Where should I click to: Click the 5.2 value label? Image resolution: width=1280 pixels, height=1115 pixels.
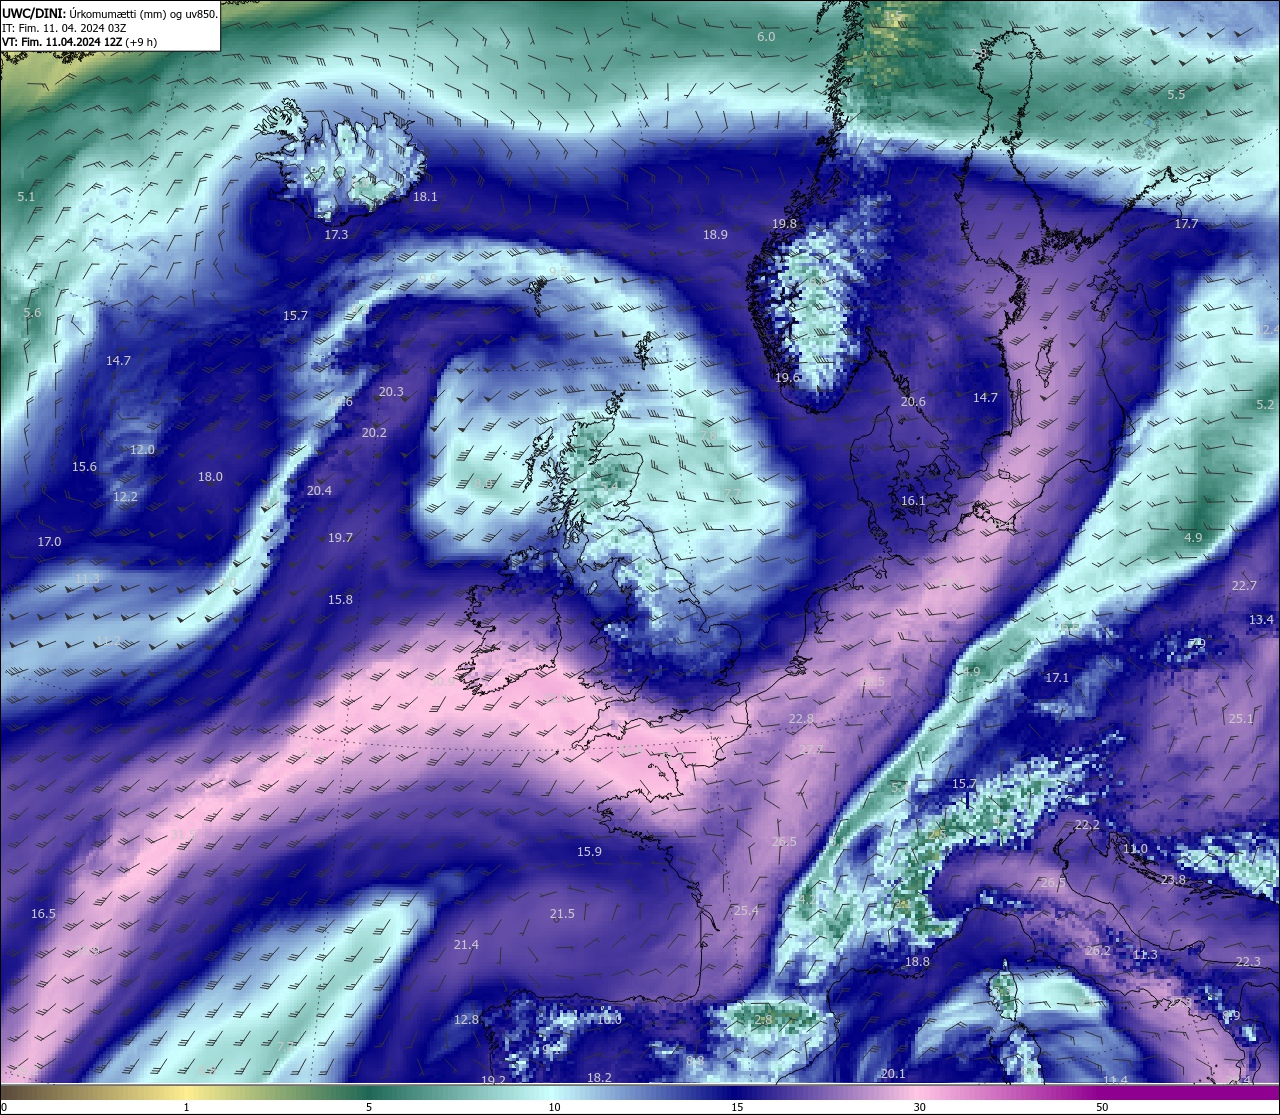(1265, 405)
